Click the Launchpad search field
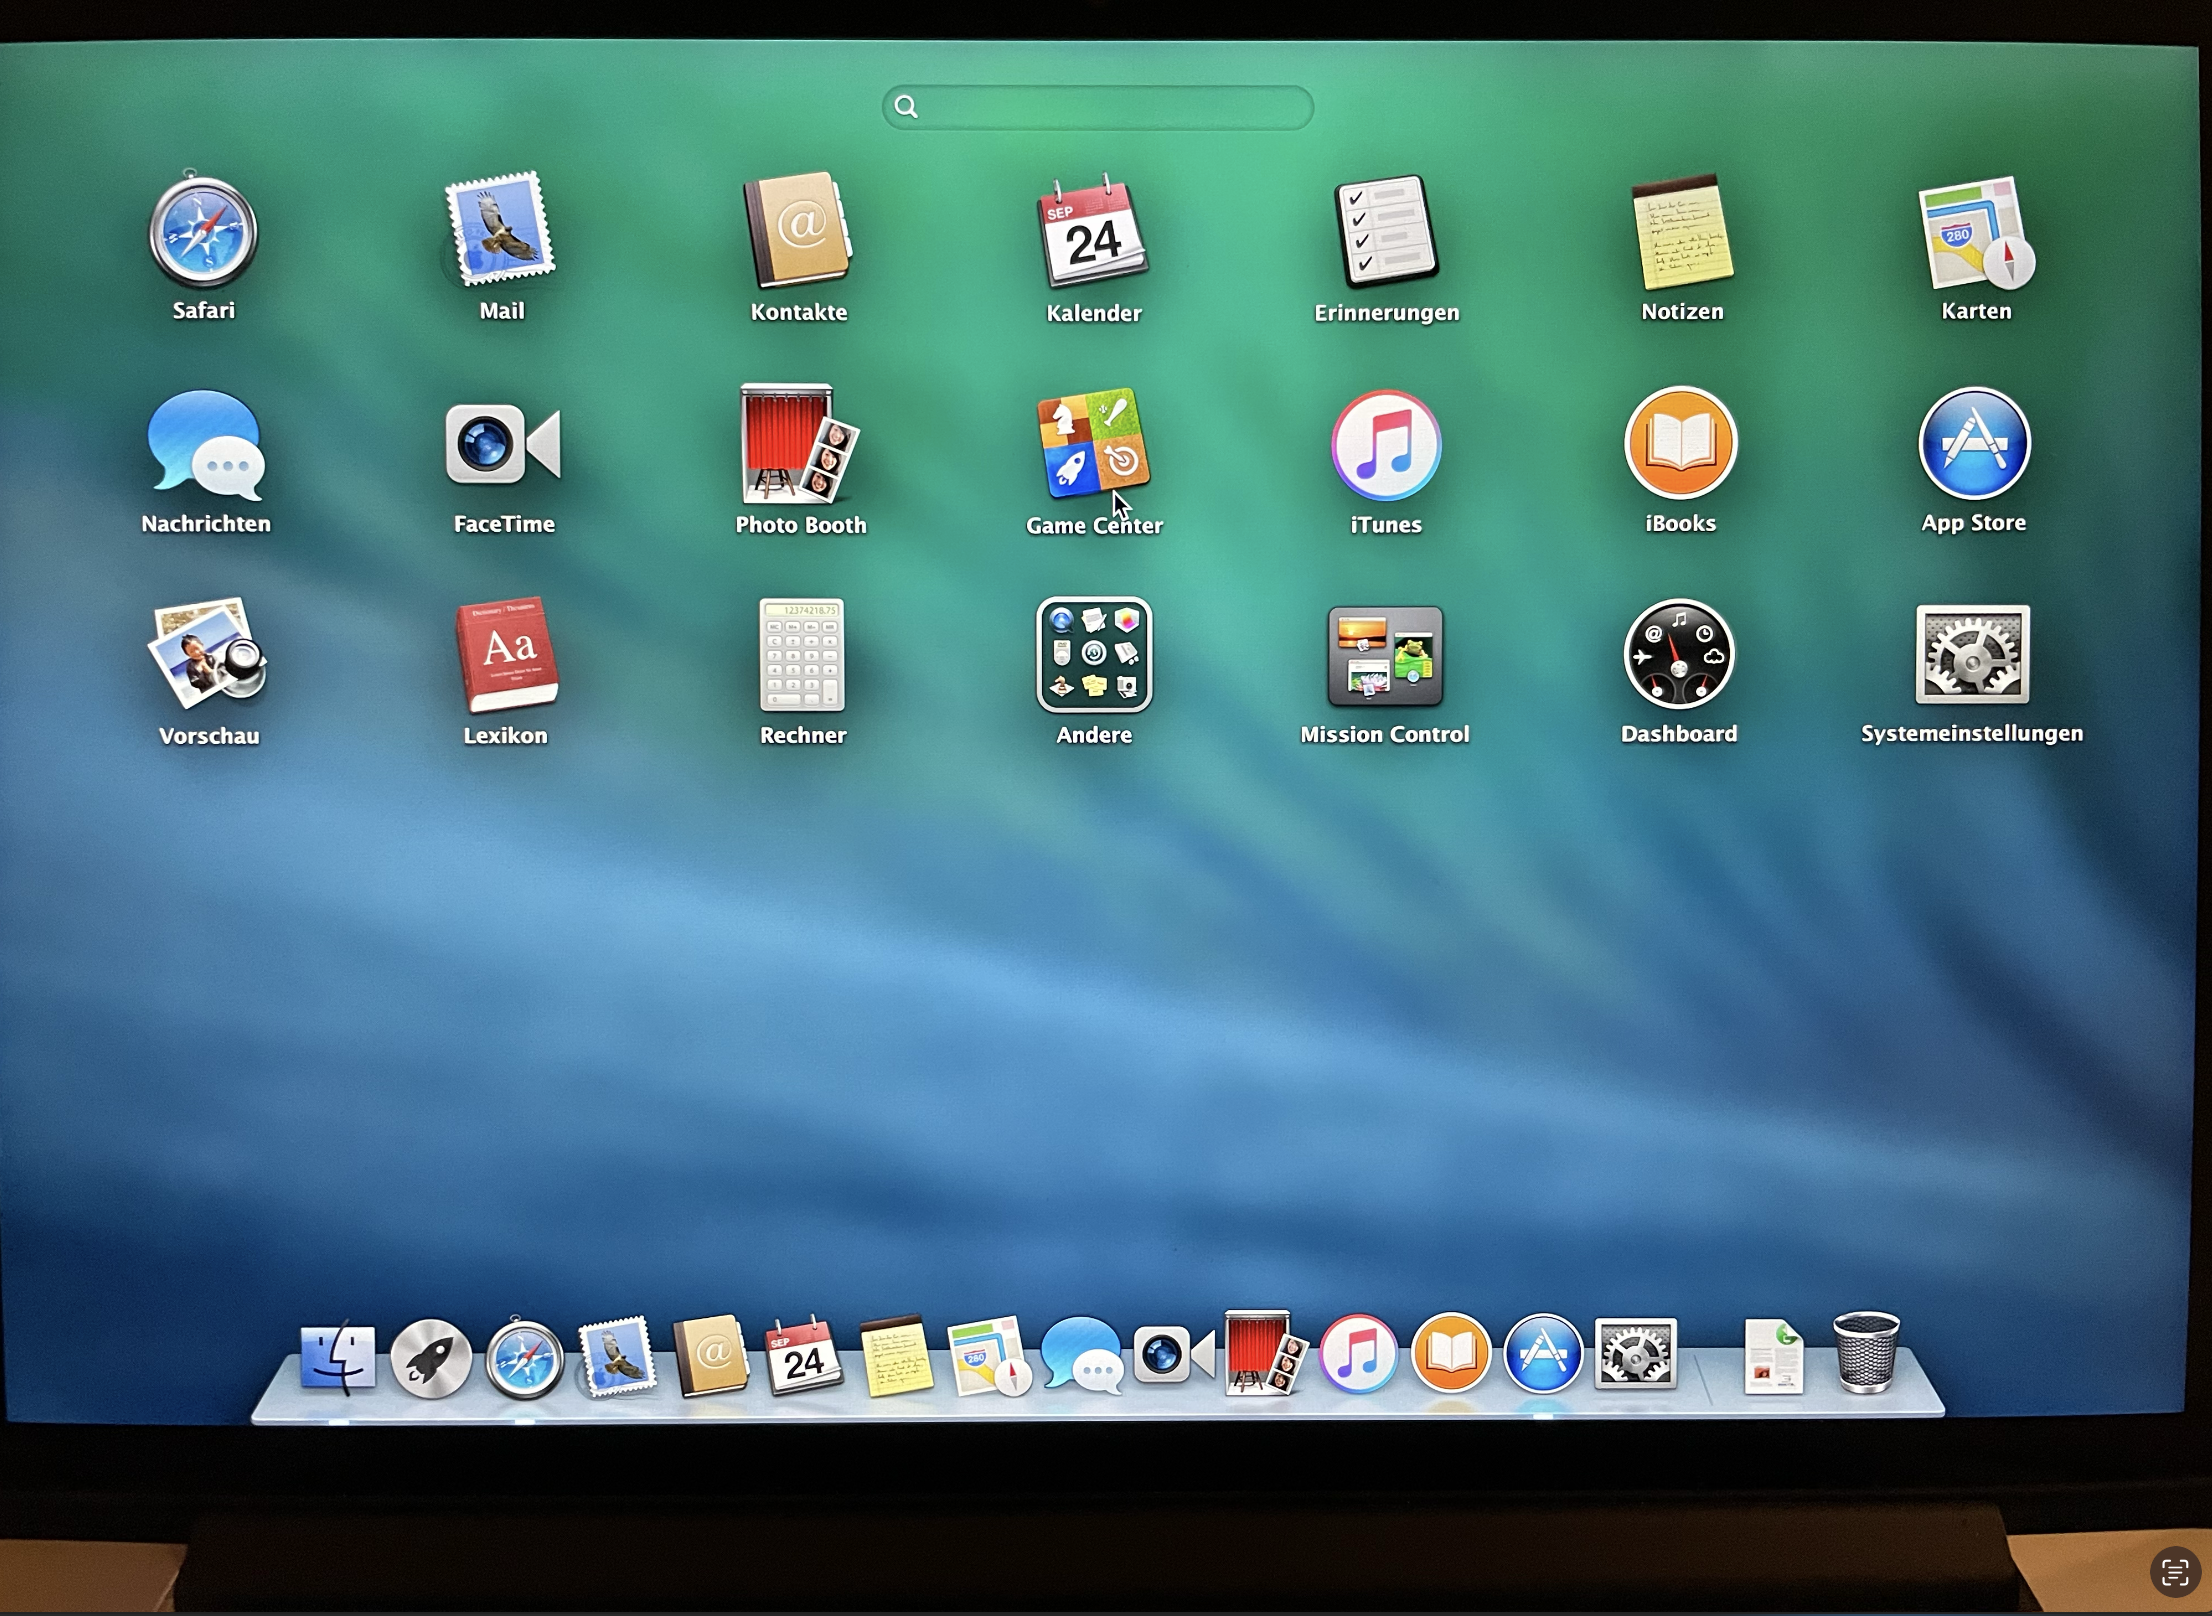 [x=1097, y=107]
